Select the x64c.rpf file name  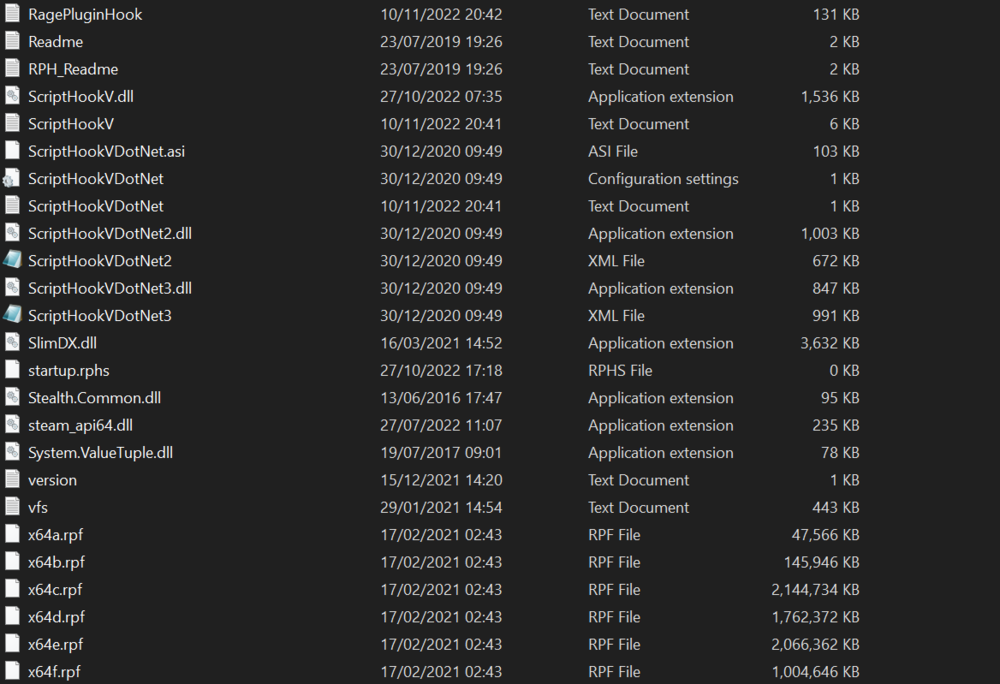click(55, 590)
